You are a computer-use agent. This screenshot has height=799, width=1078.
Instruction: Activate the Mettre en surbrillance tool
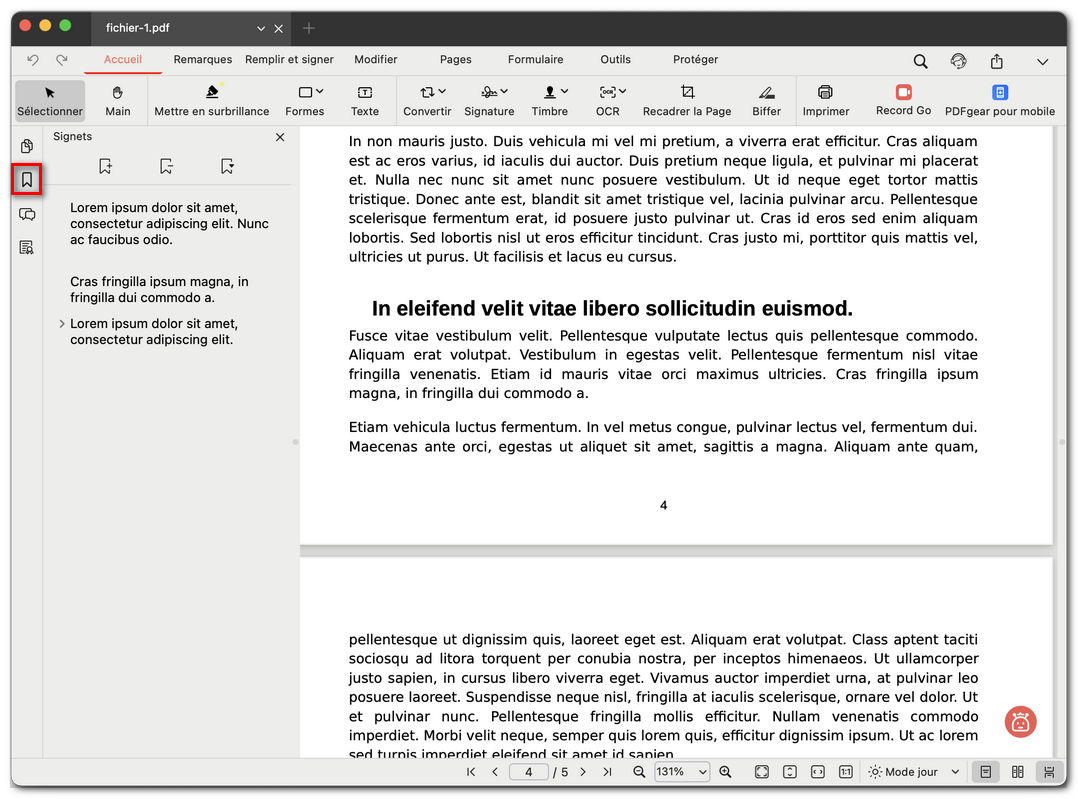tap(212, 100)
